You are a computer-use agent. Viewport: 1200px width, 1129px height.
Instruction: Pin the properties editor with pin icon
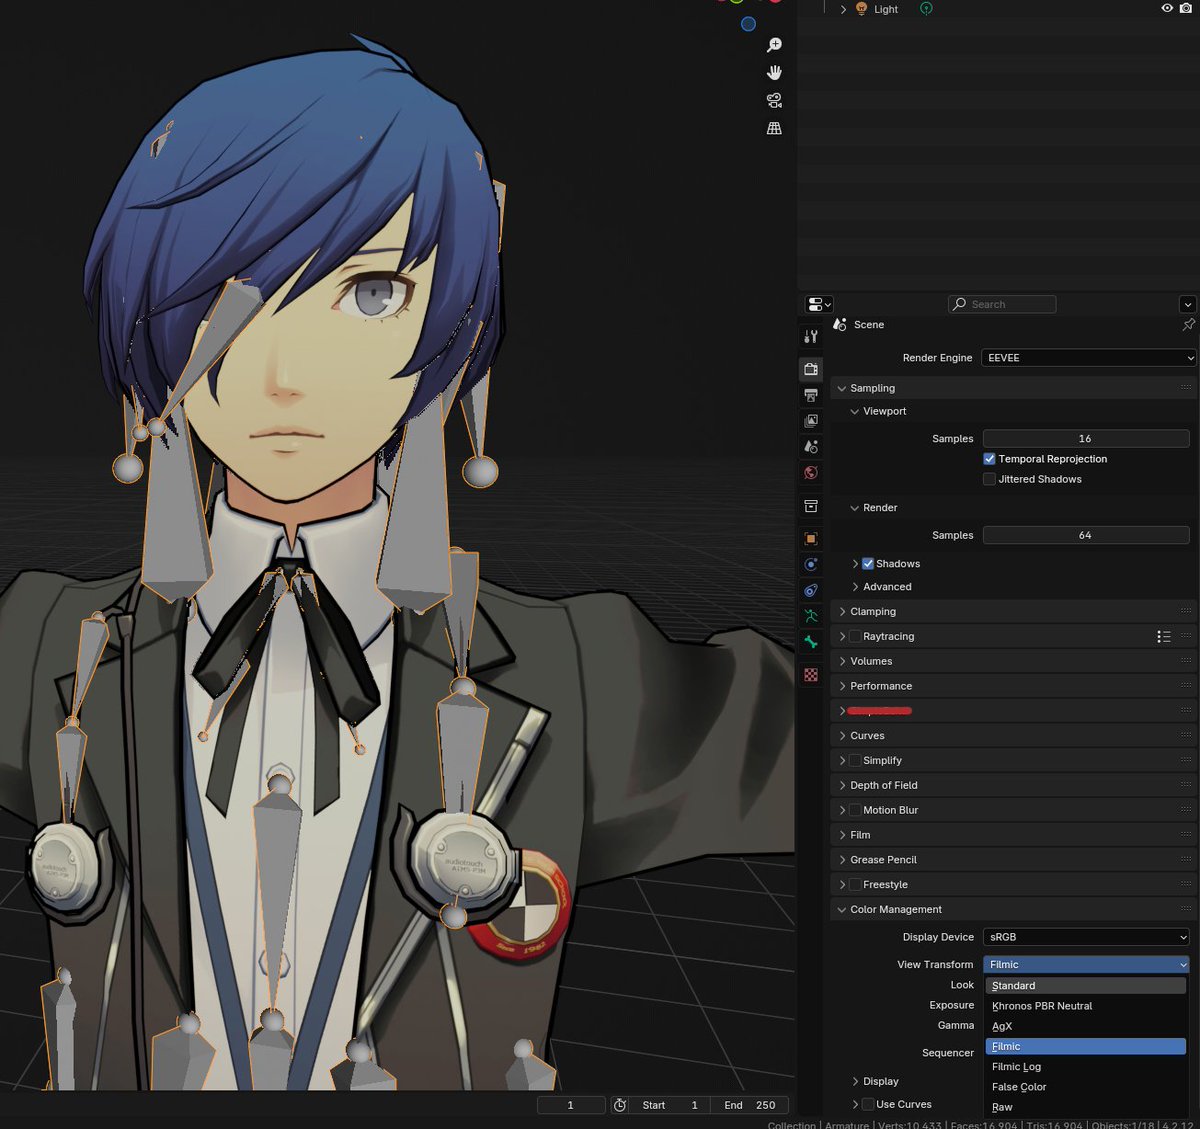[x=1188, y=325]
